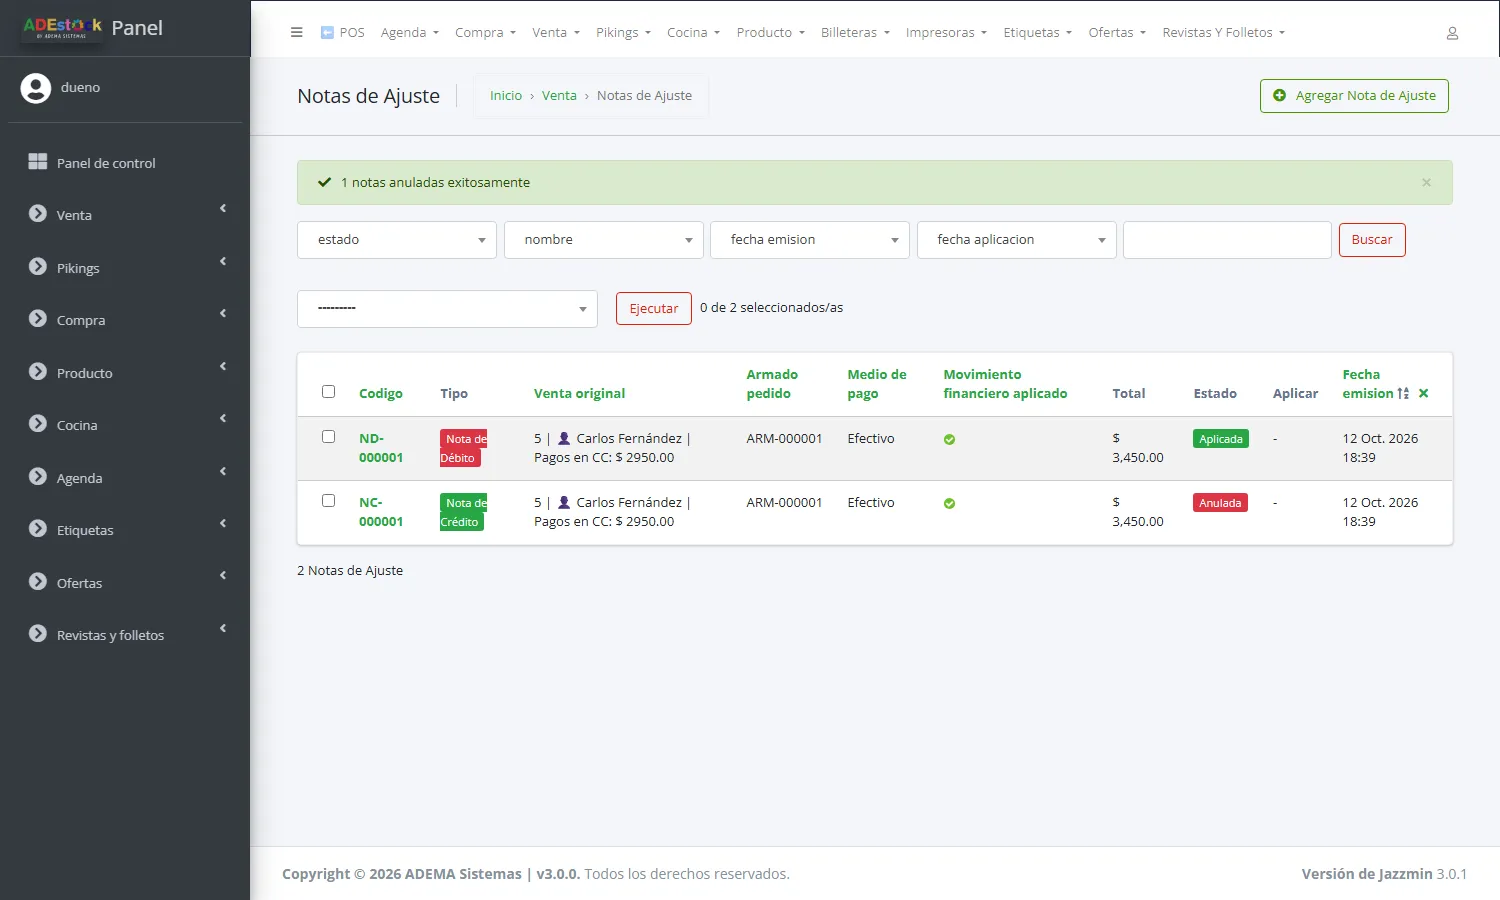The height and width of the screenshot is (900, 1500).
Task: Open the Billeteras menu in the top navbar
Action: tap(855, 32)
